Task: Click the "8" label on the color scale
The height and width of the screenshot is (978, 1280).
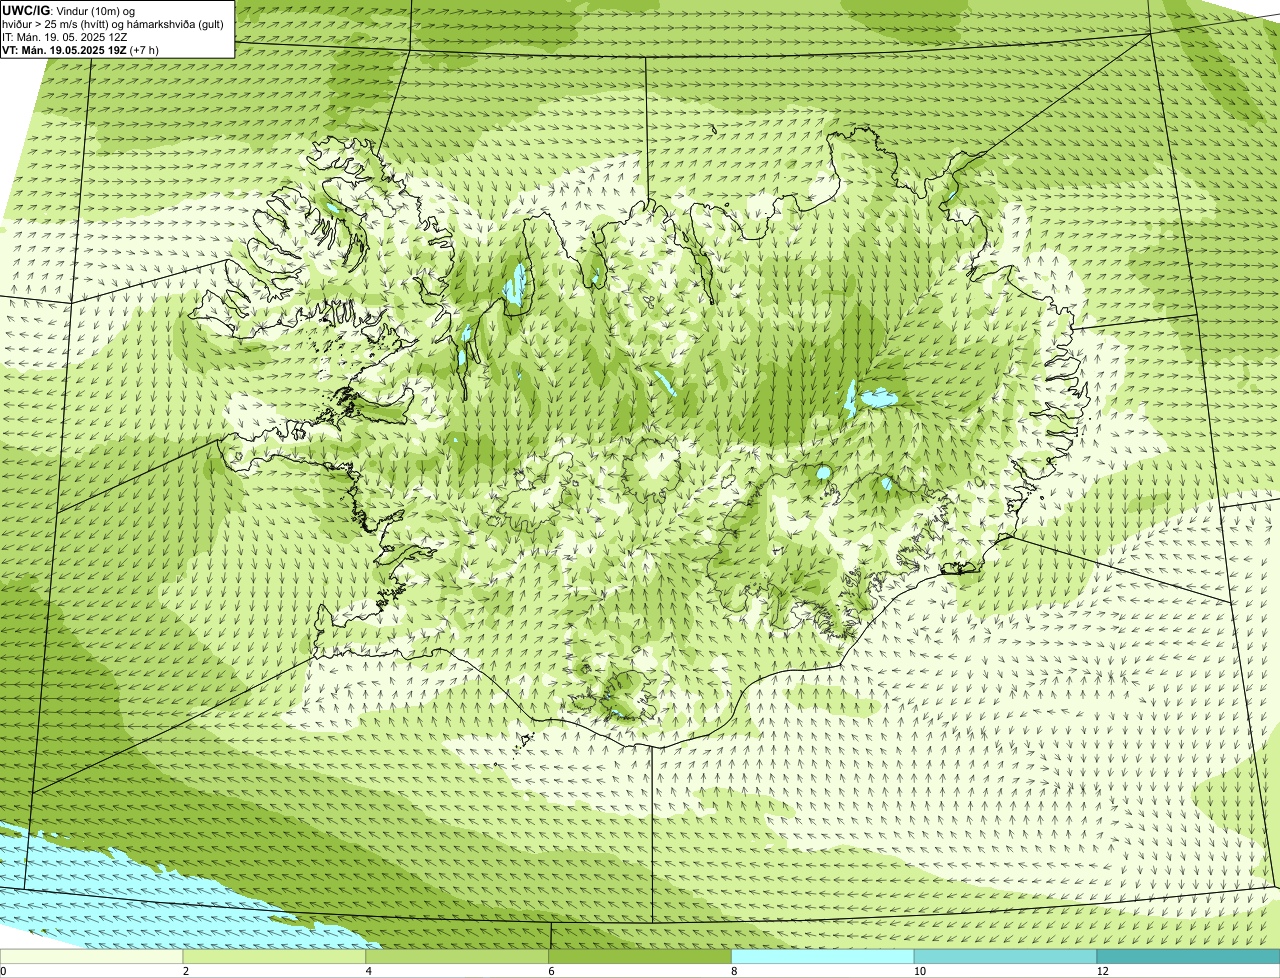Action: [x=735, y=971]
